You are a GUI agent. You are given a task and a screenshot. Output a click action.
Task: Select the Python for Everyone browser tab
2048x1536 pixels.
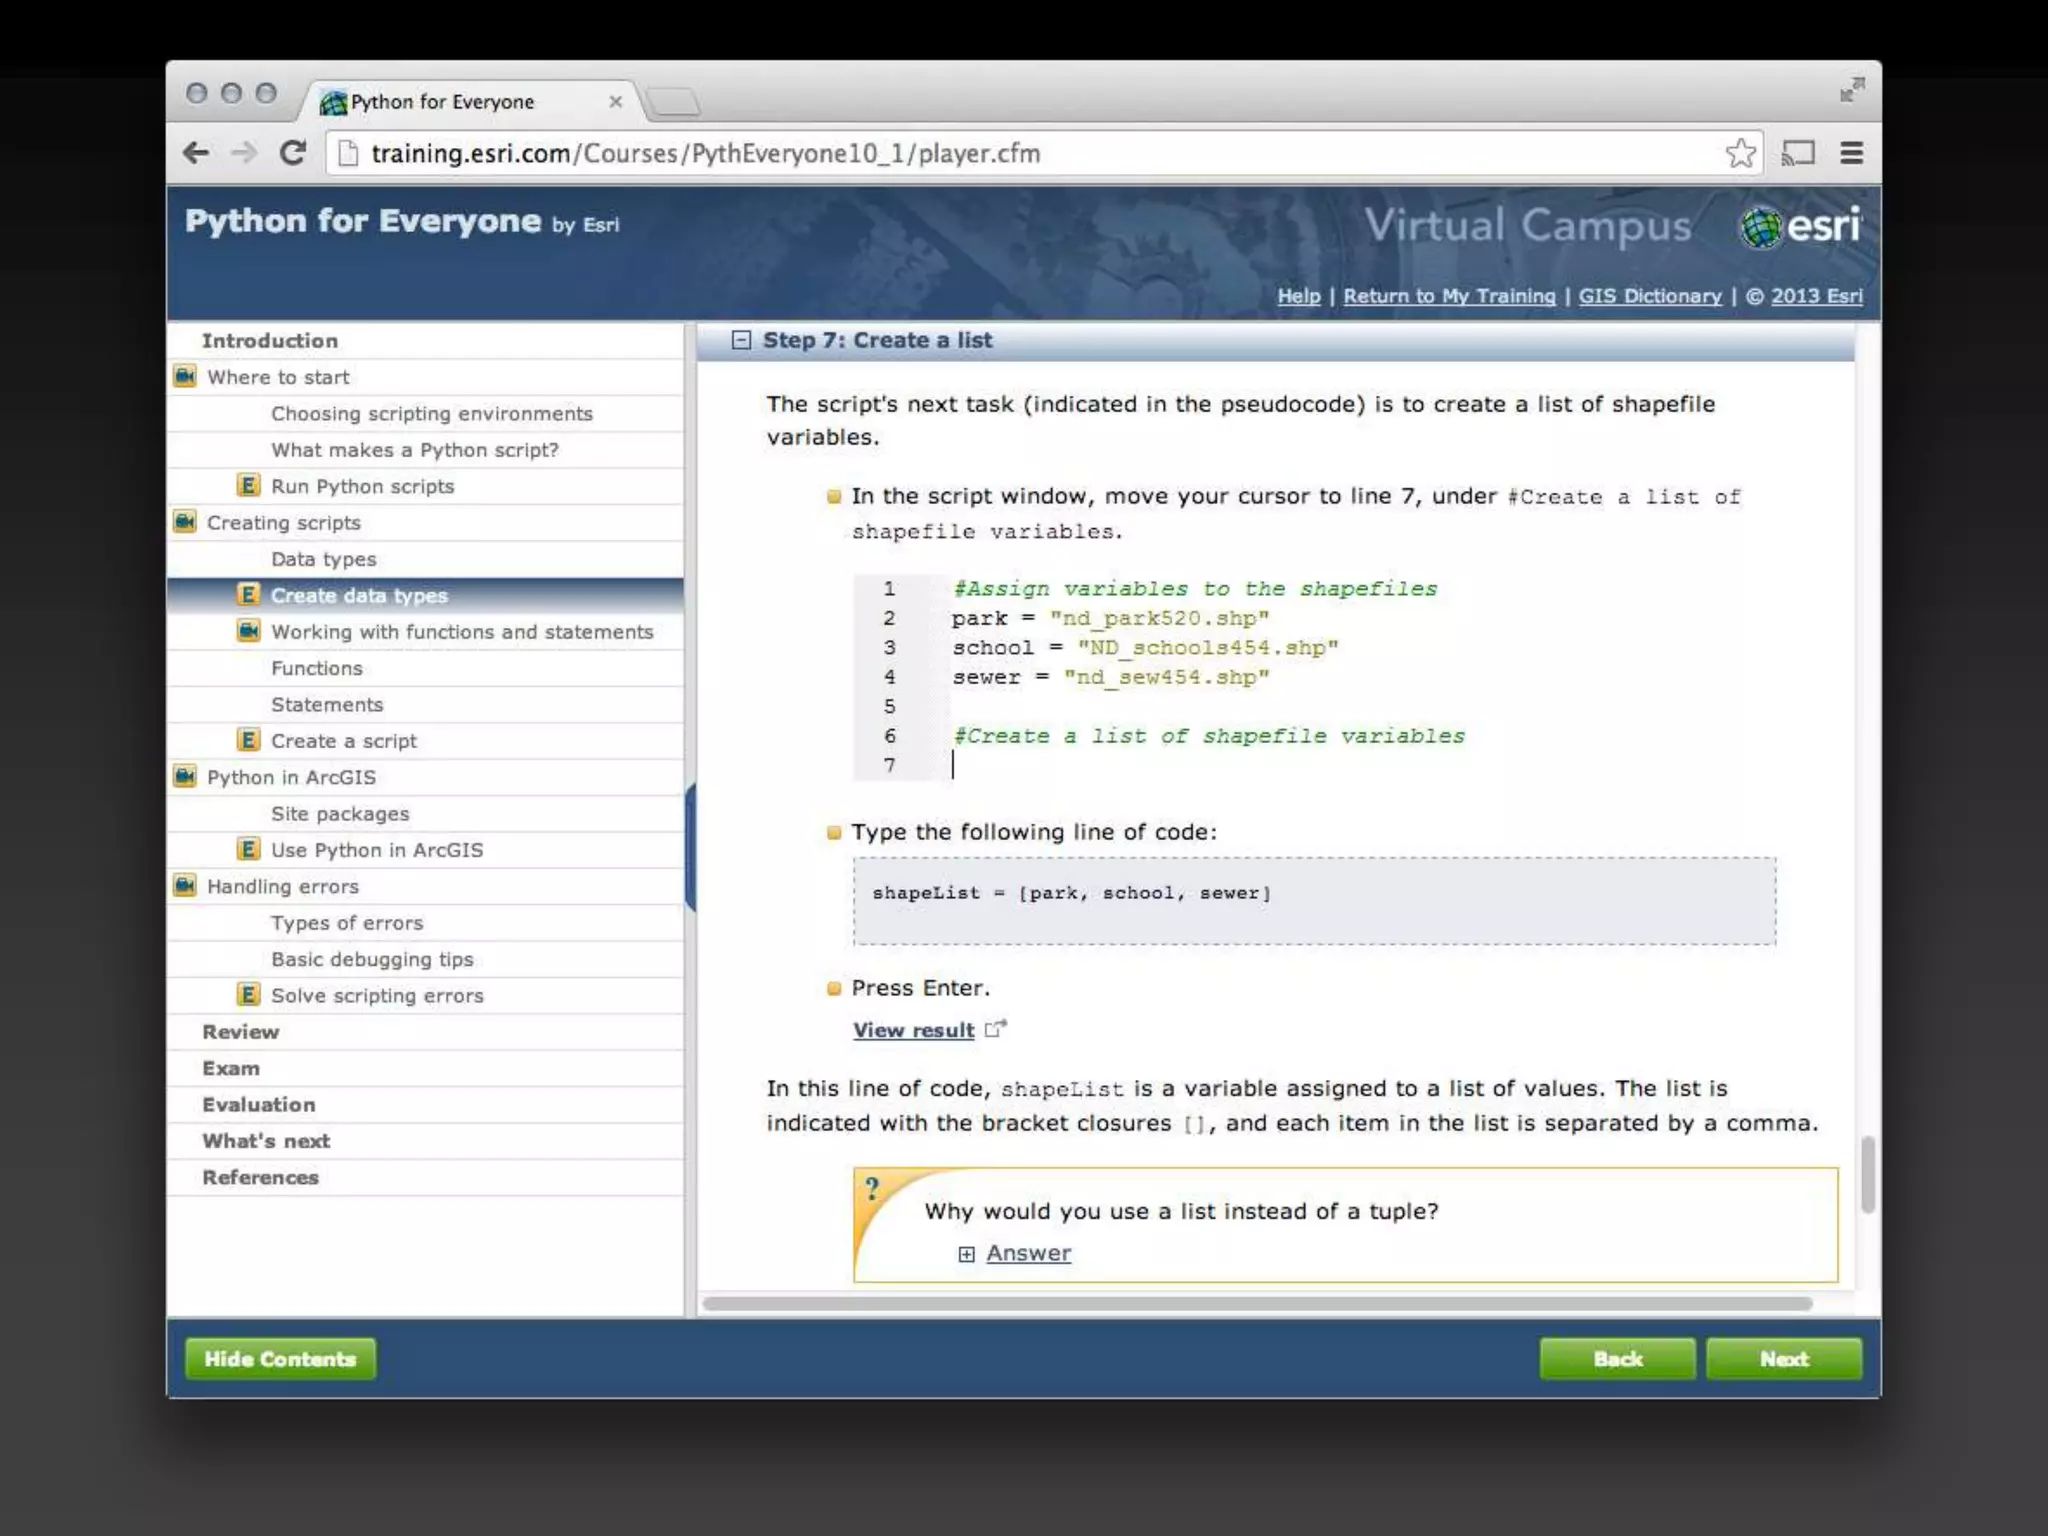pyautogui.click(x=442, y=102)
